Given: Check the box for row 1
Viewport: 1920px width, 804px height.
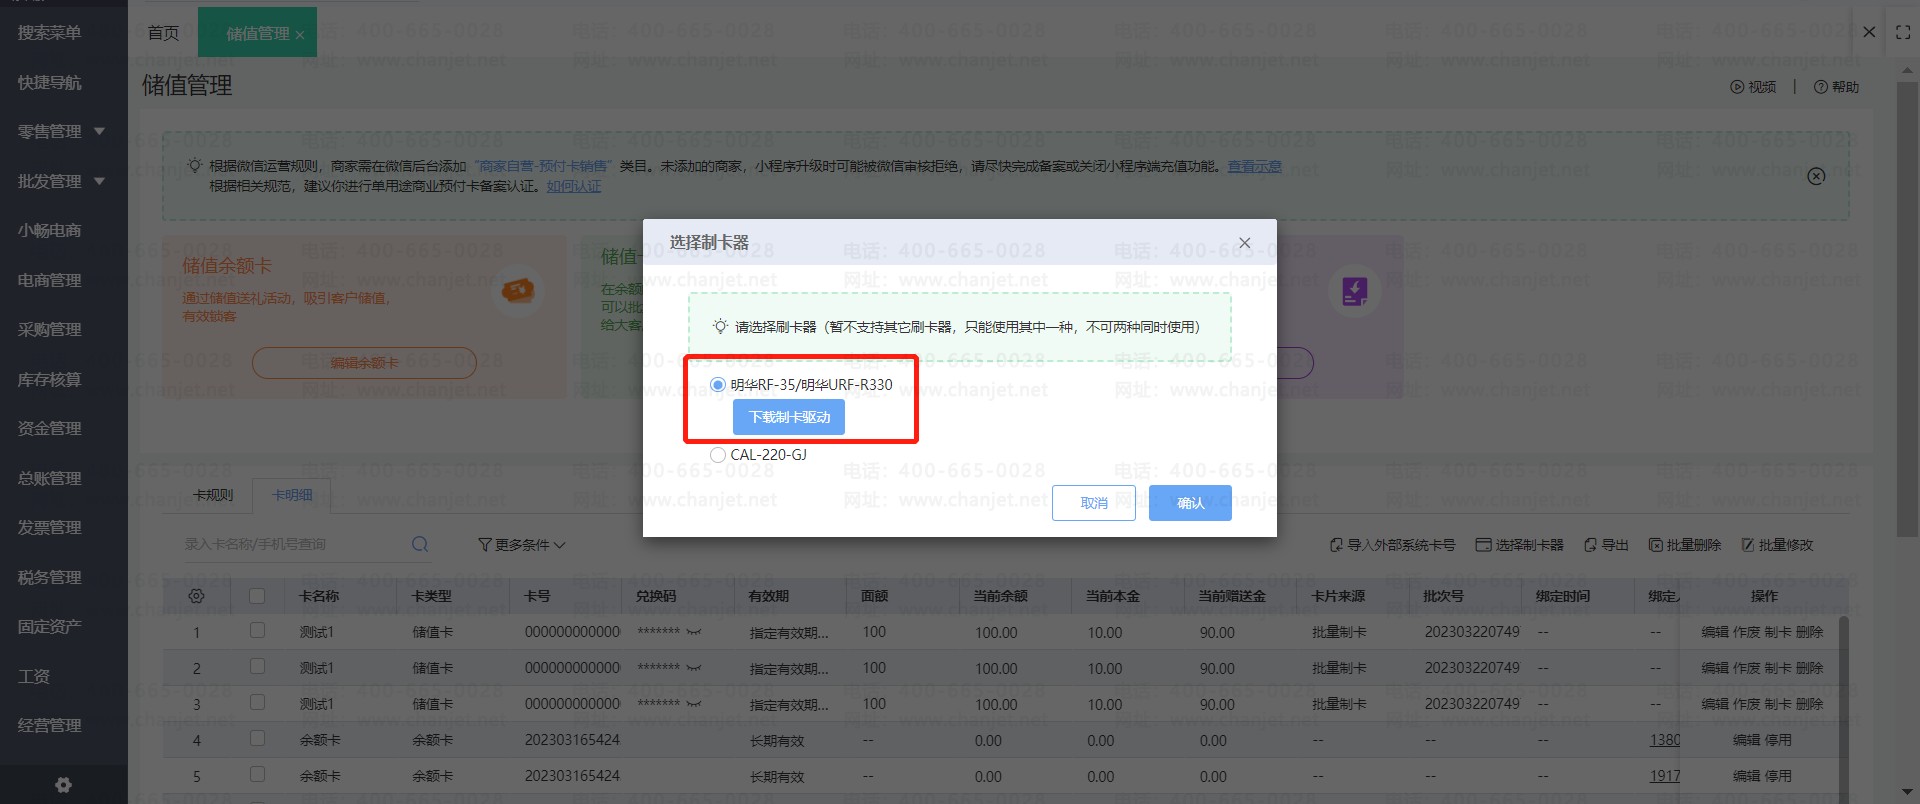Looking at the screenshot, I should click(257, 631).
